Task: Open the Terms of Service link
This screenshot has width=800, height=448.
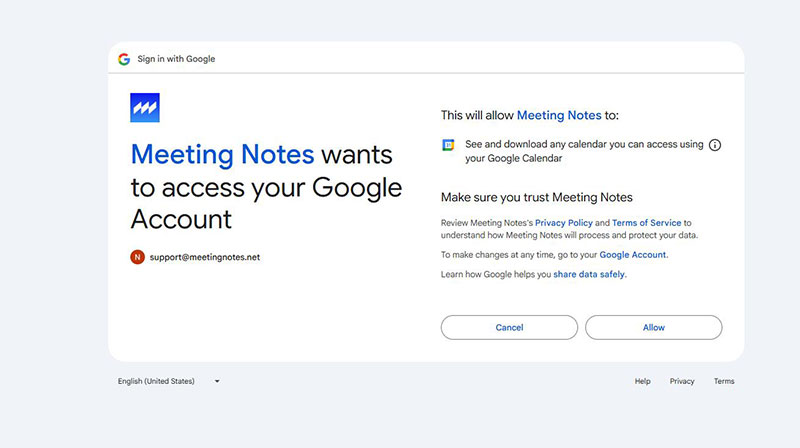Action: pyautogui.click(x=647, y=222)
